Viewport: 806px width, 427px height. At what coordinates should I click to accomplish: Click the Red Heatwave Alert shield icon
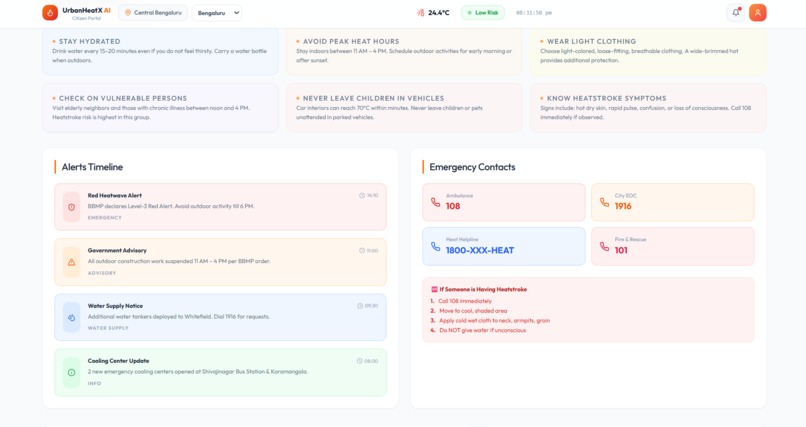tap(71, 207)
